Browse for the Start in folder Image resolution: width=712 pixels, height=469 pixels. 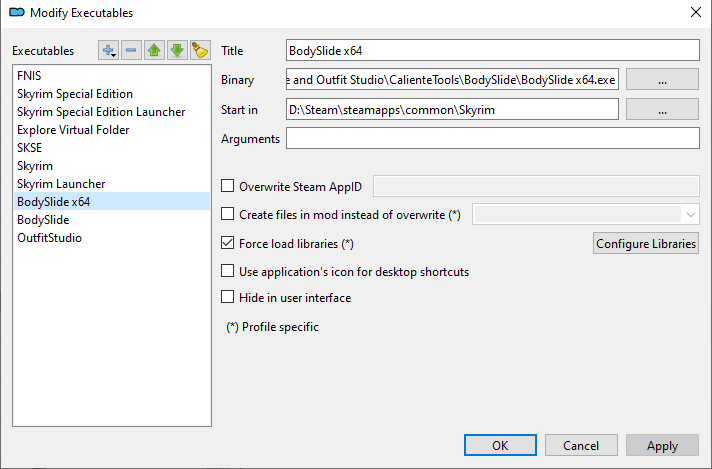coord(663,109)
